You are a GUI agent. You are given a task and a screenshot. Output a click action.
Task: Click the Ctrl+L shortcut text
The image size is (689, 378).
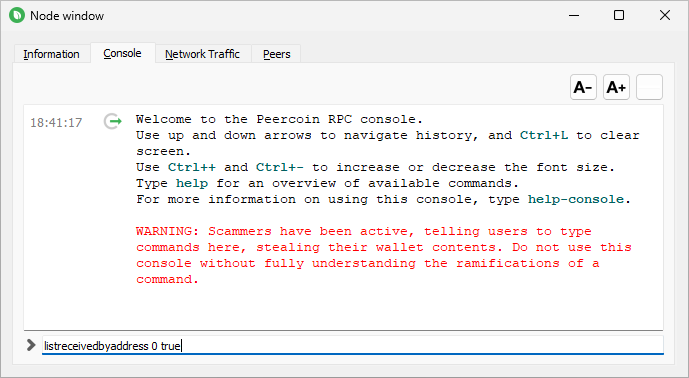(544, 135)
